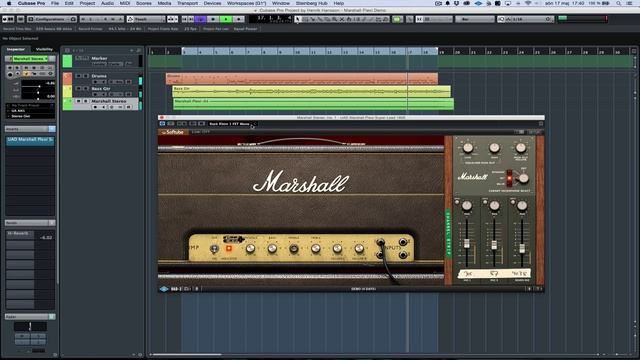Select the Drums track name
This screenshot has height=360, width=640.
(99, 76)
